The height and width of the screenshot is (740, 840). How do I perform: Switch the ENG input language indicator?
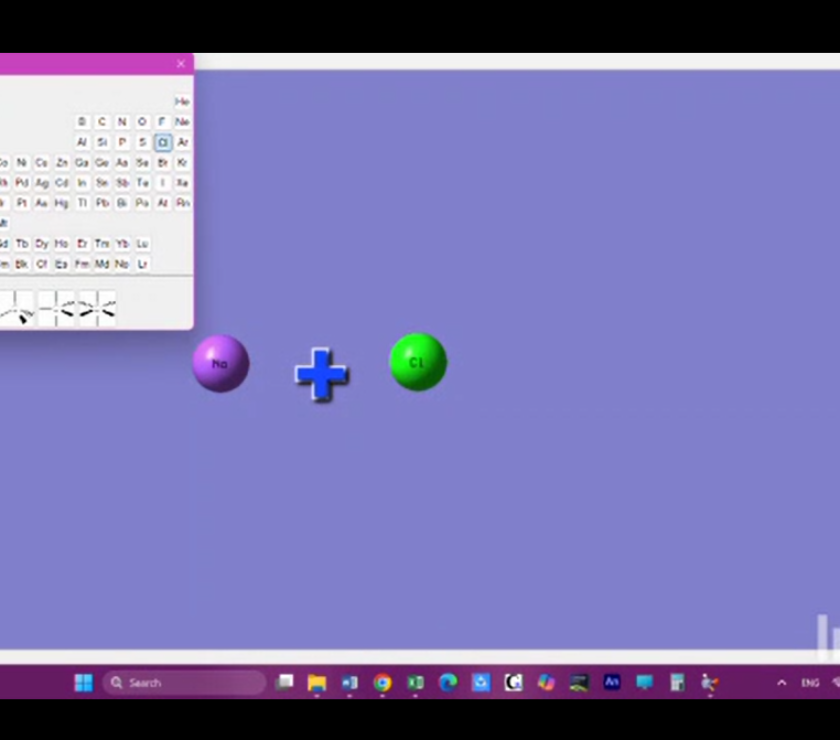click(810, 683)
